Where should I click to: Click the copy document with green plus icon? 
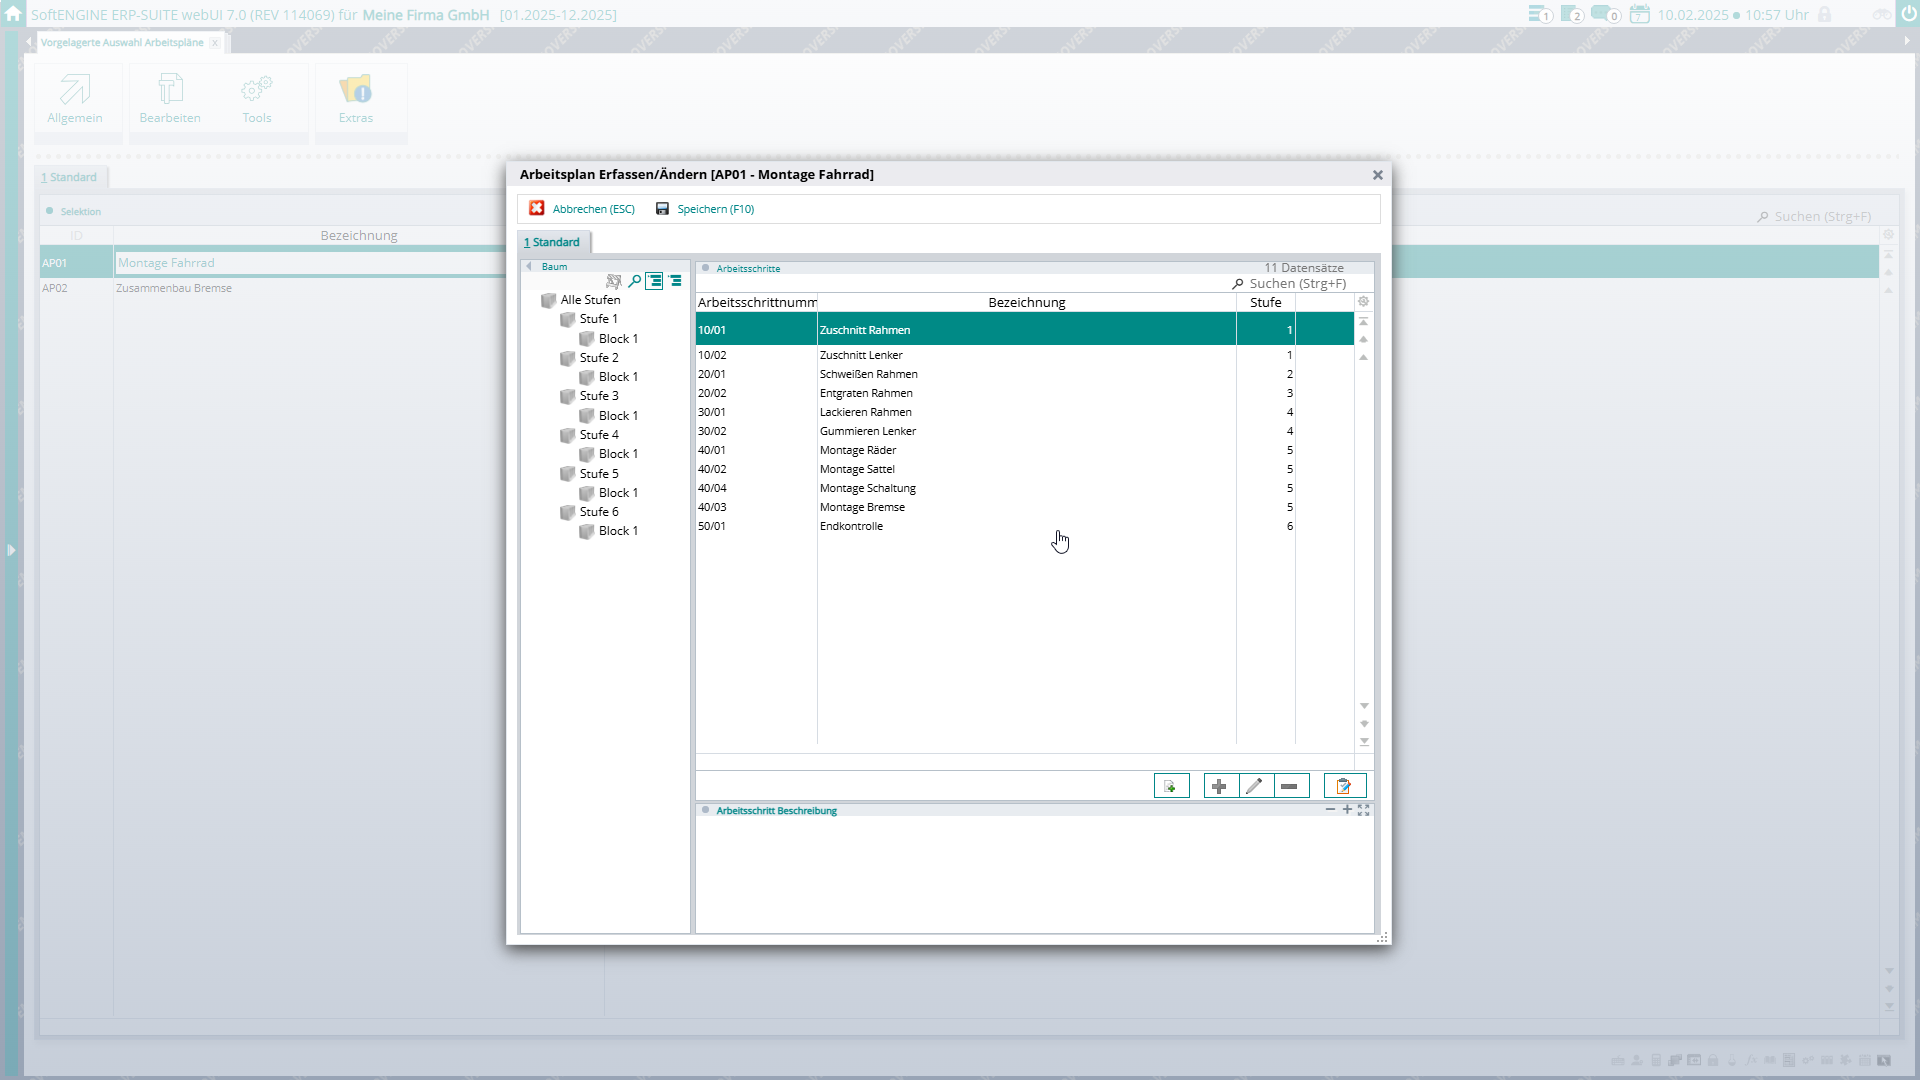coord(1171,786)
